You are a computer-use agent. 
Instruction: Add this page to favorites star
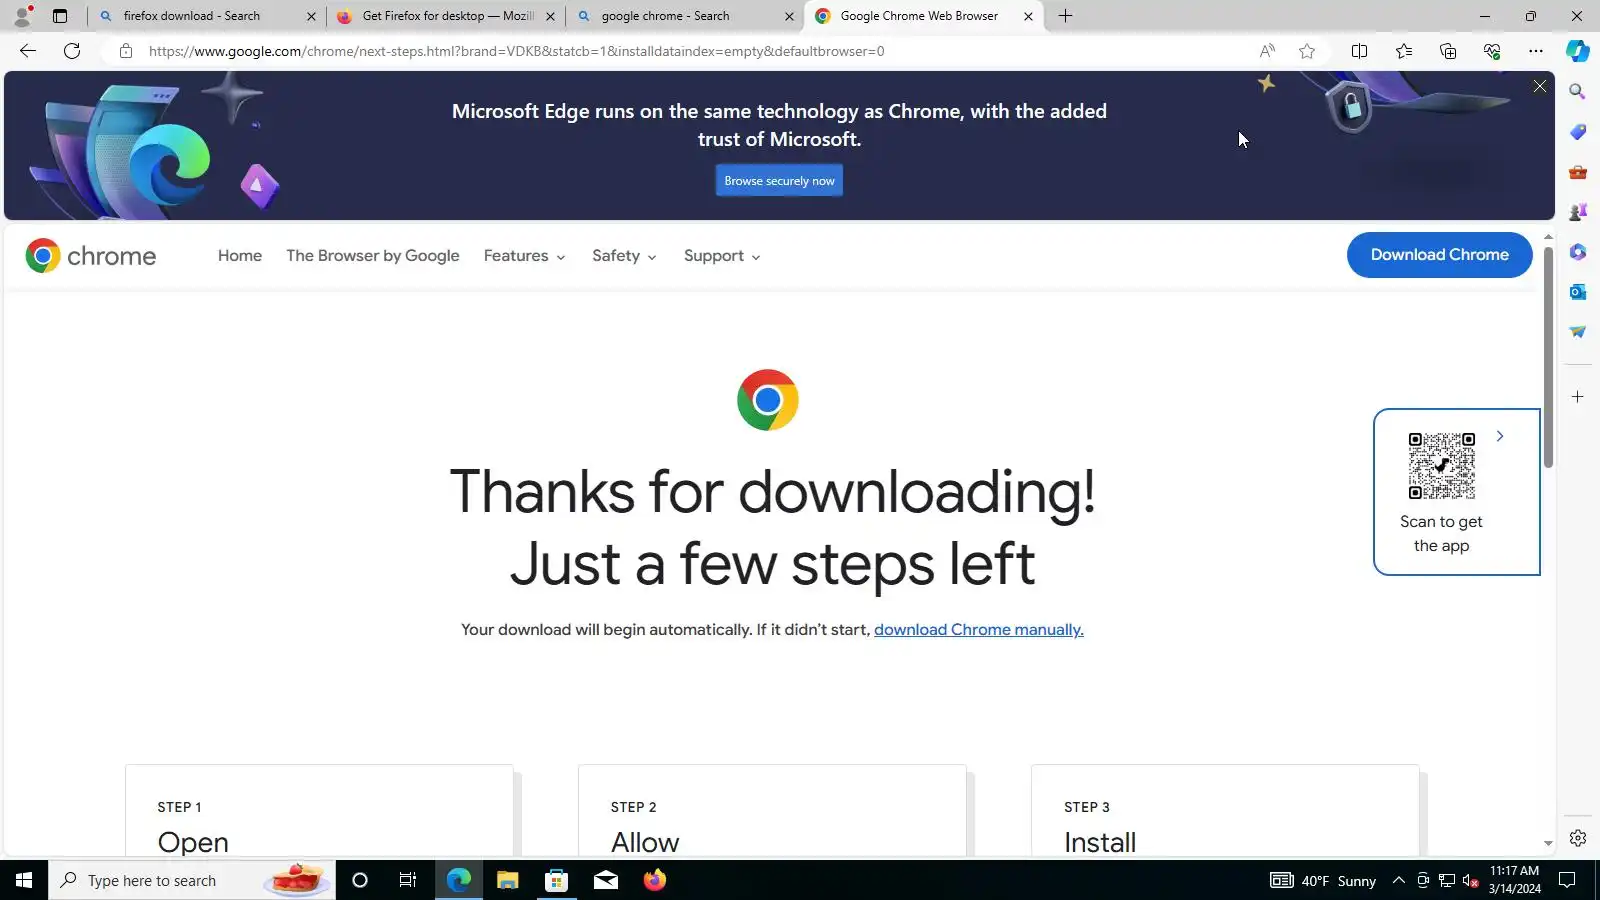click(x=1307, y=51)
